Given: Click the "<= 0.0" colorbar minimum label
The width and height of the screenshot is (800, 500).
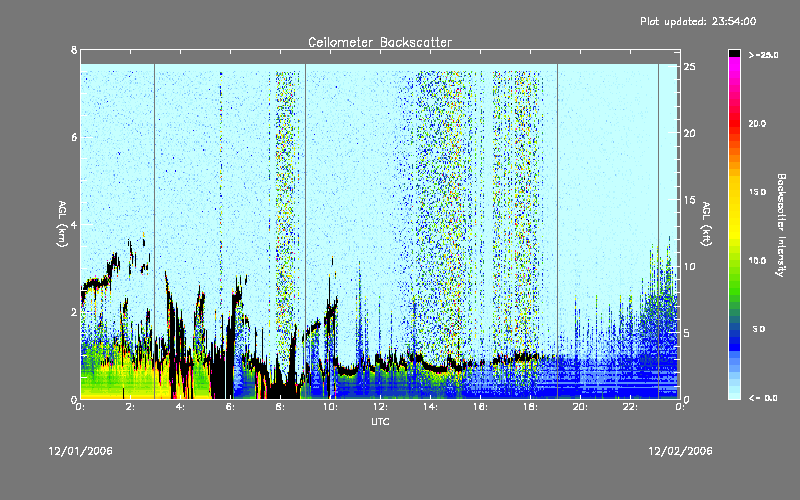Looking at the screenshot, I should coord(763,397).
